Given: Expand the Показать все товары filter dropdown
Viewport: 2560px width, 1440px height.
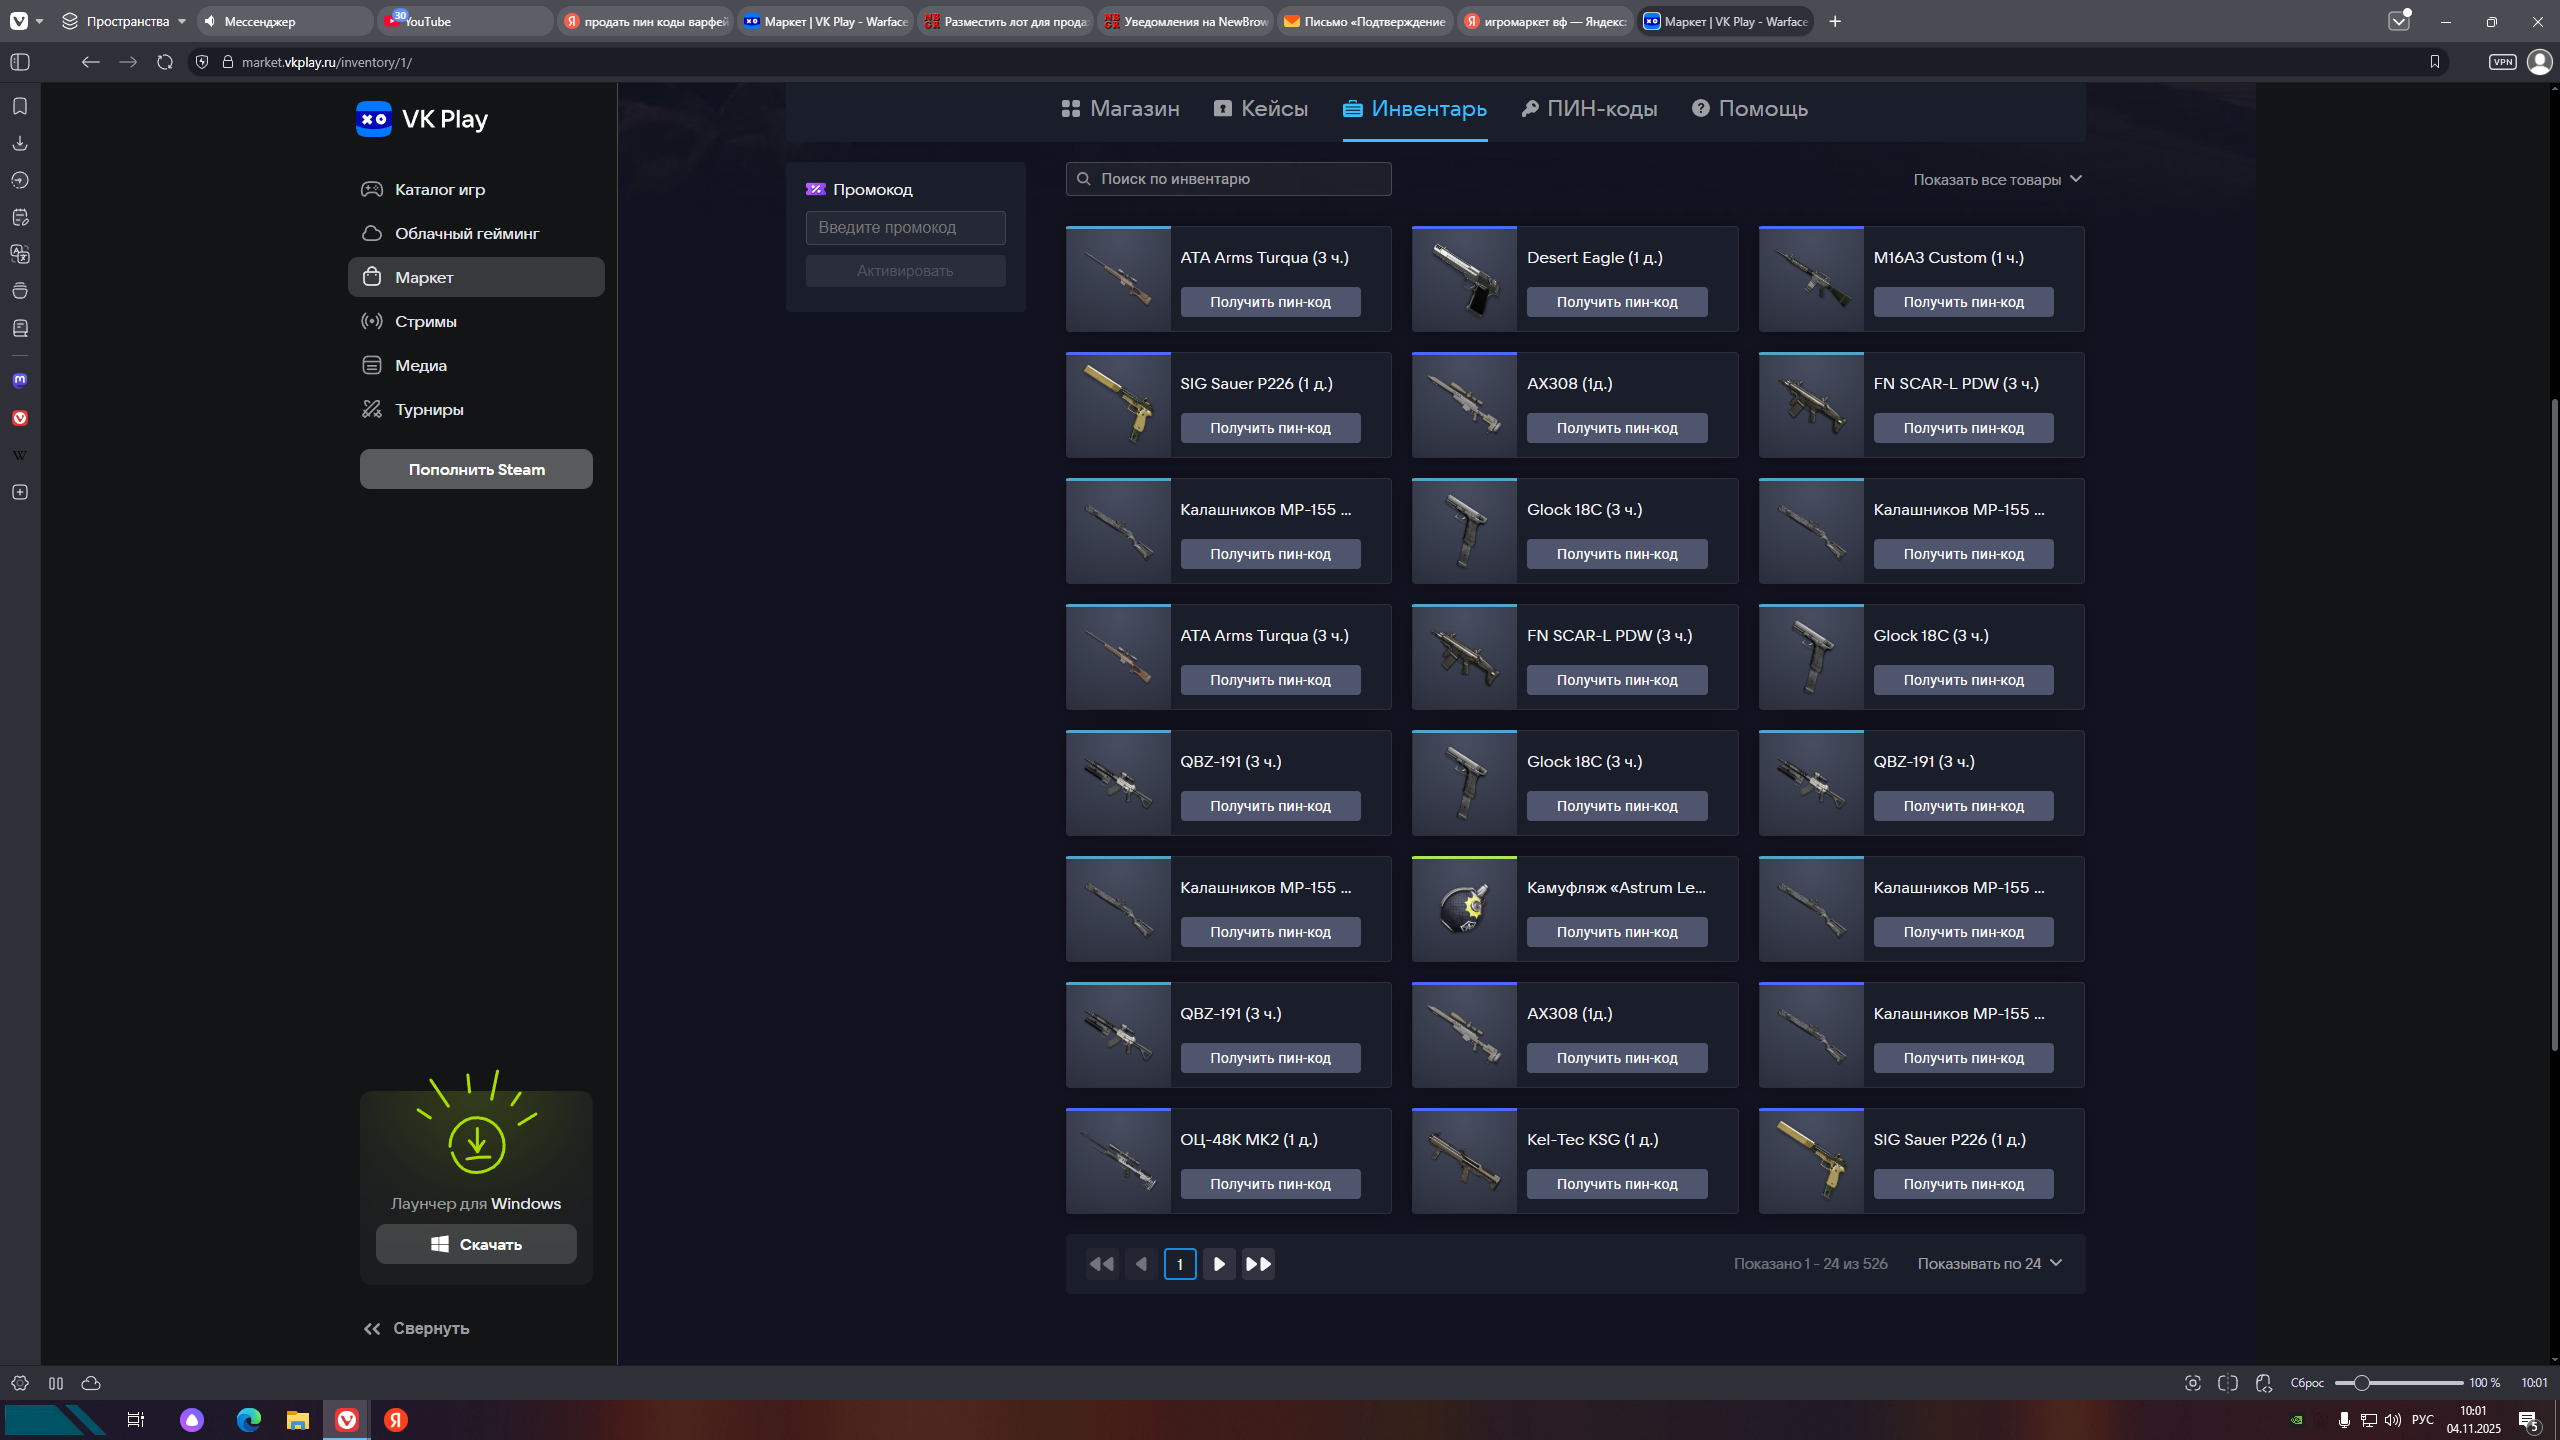Looking at the screenshot, I should click(x=1997, y=179).
